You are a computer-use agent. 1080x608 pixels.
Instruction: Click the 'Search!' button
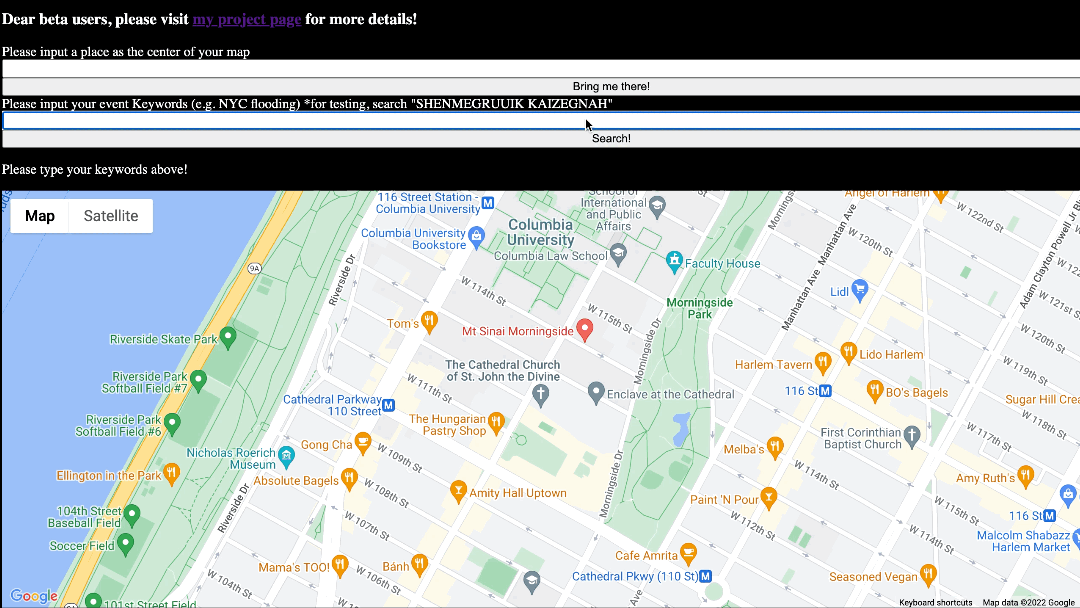click(x=541, y=138)
